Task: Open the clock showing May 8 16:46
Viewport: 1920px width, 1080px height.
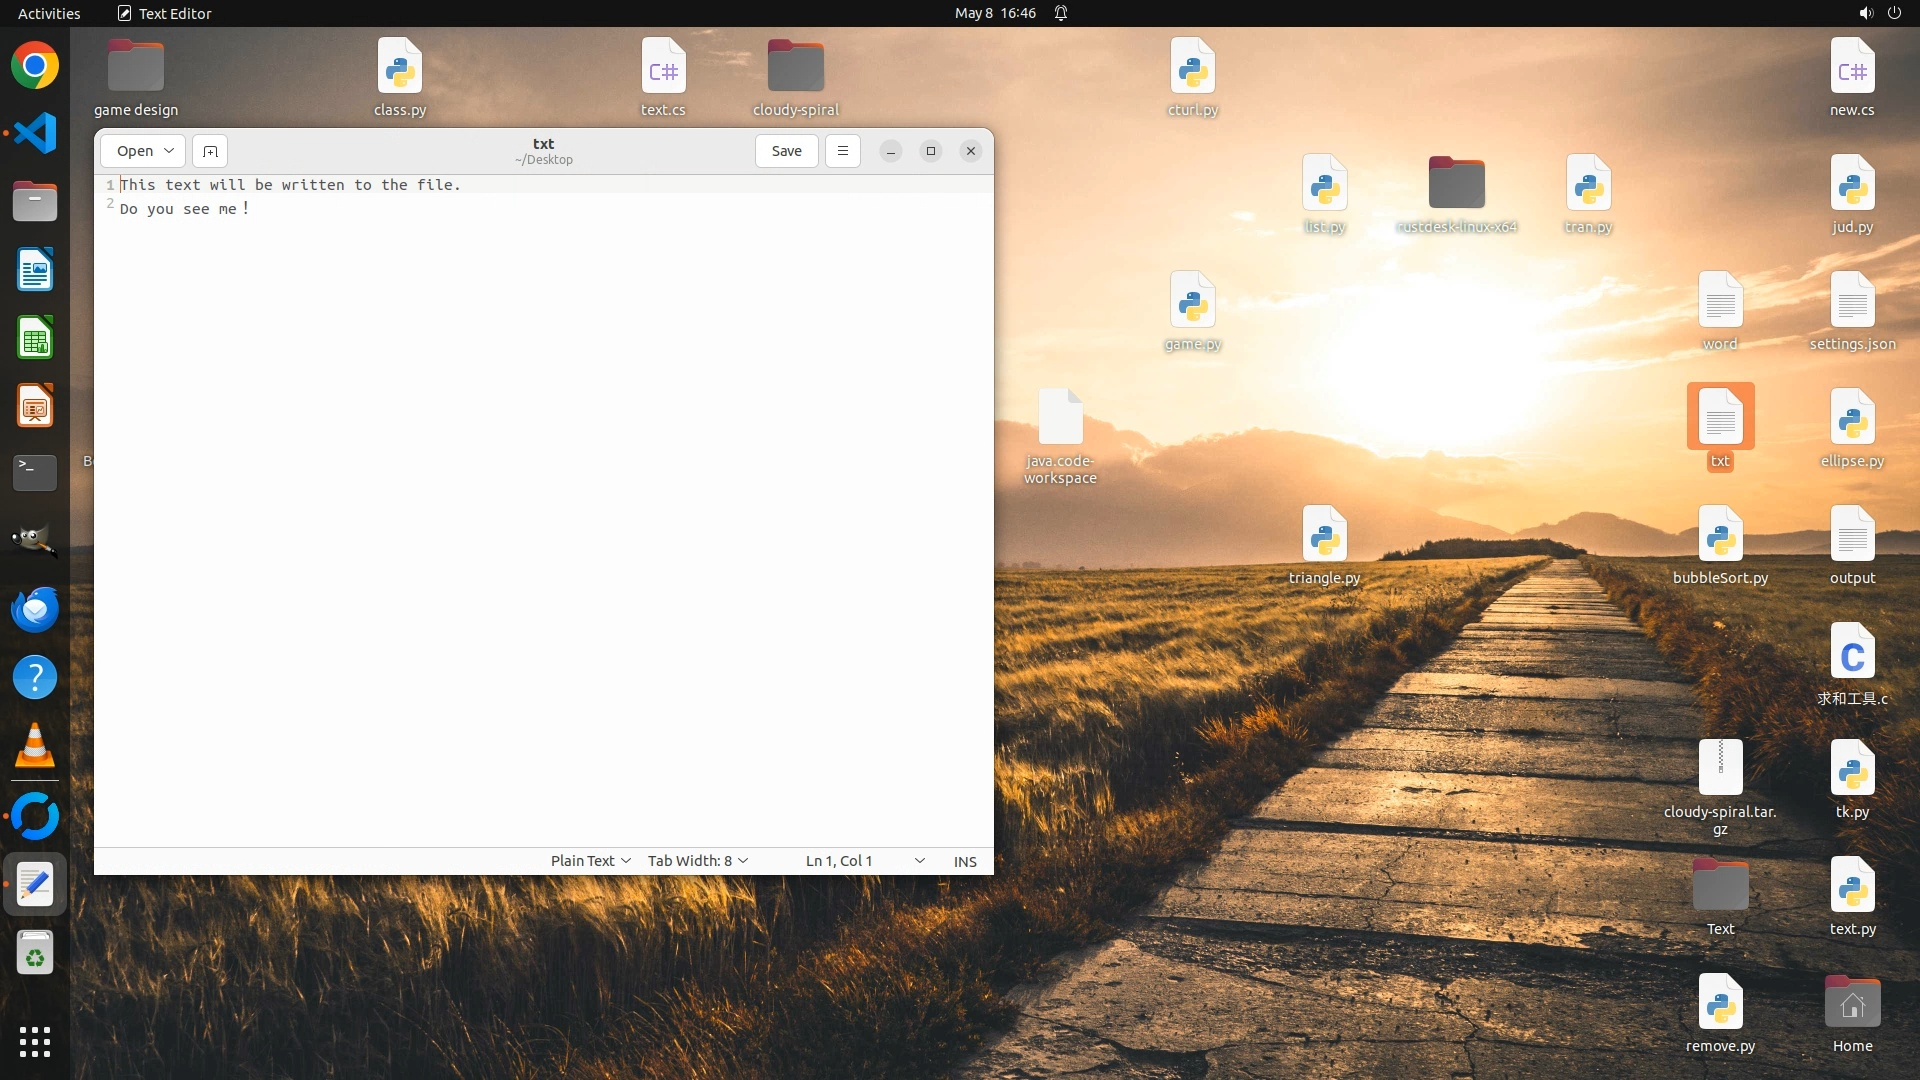Action: point(995,13)
